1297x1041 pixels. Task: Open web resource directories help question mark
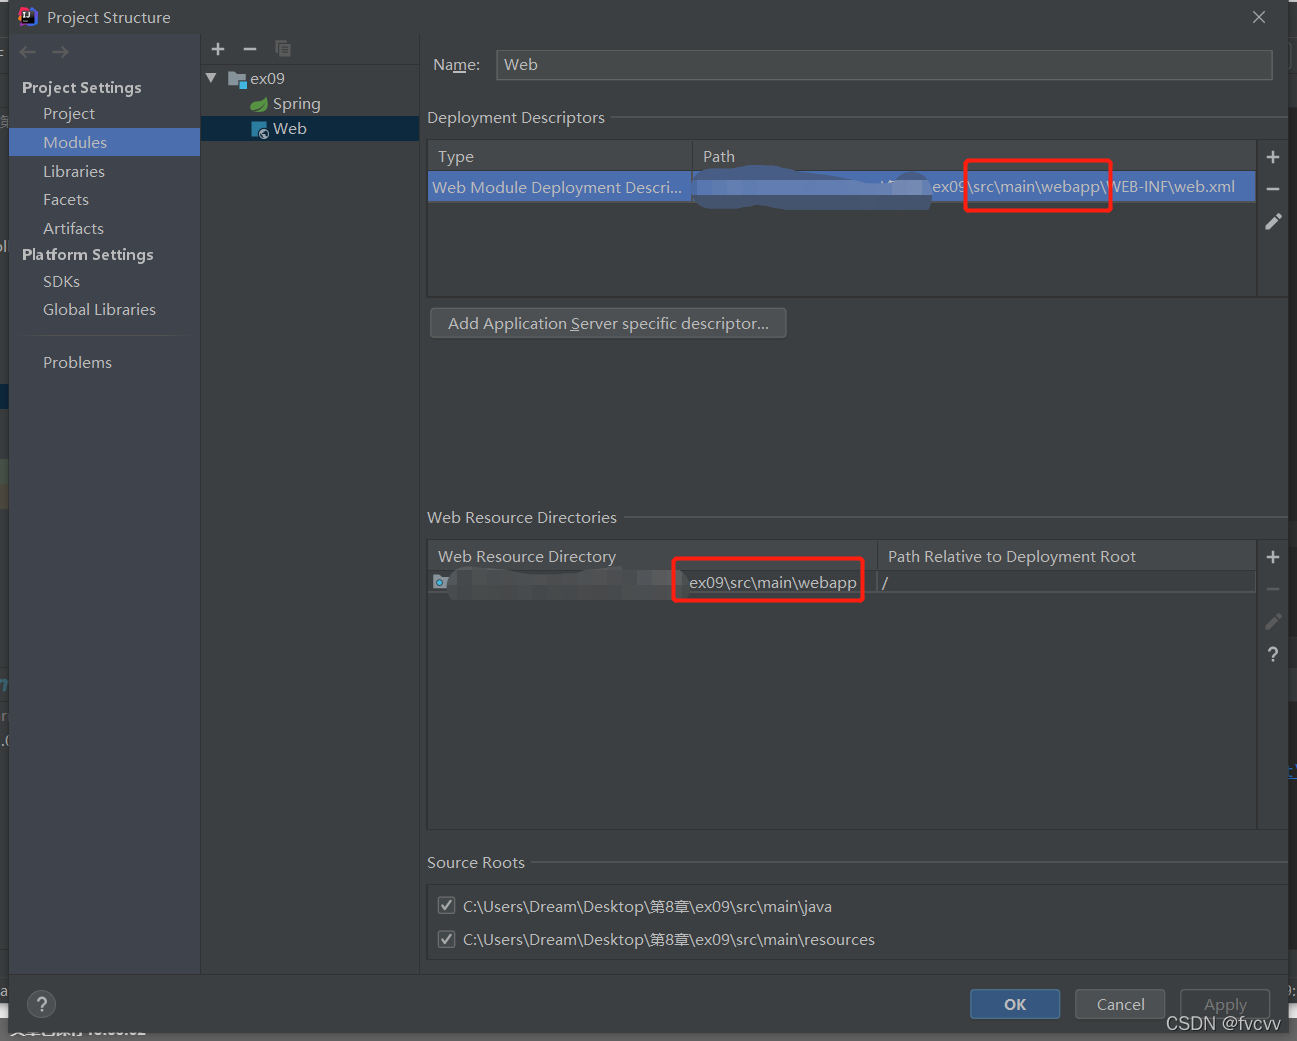1273,654
